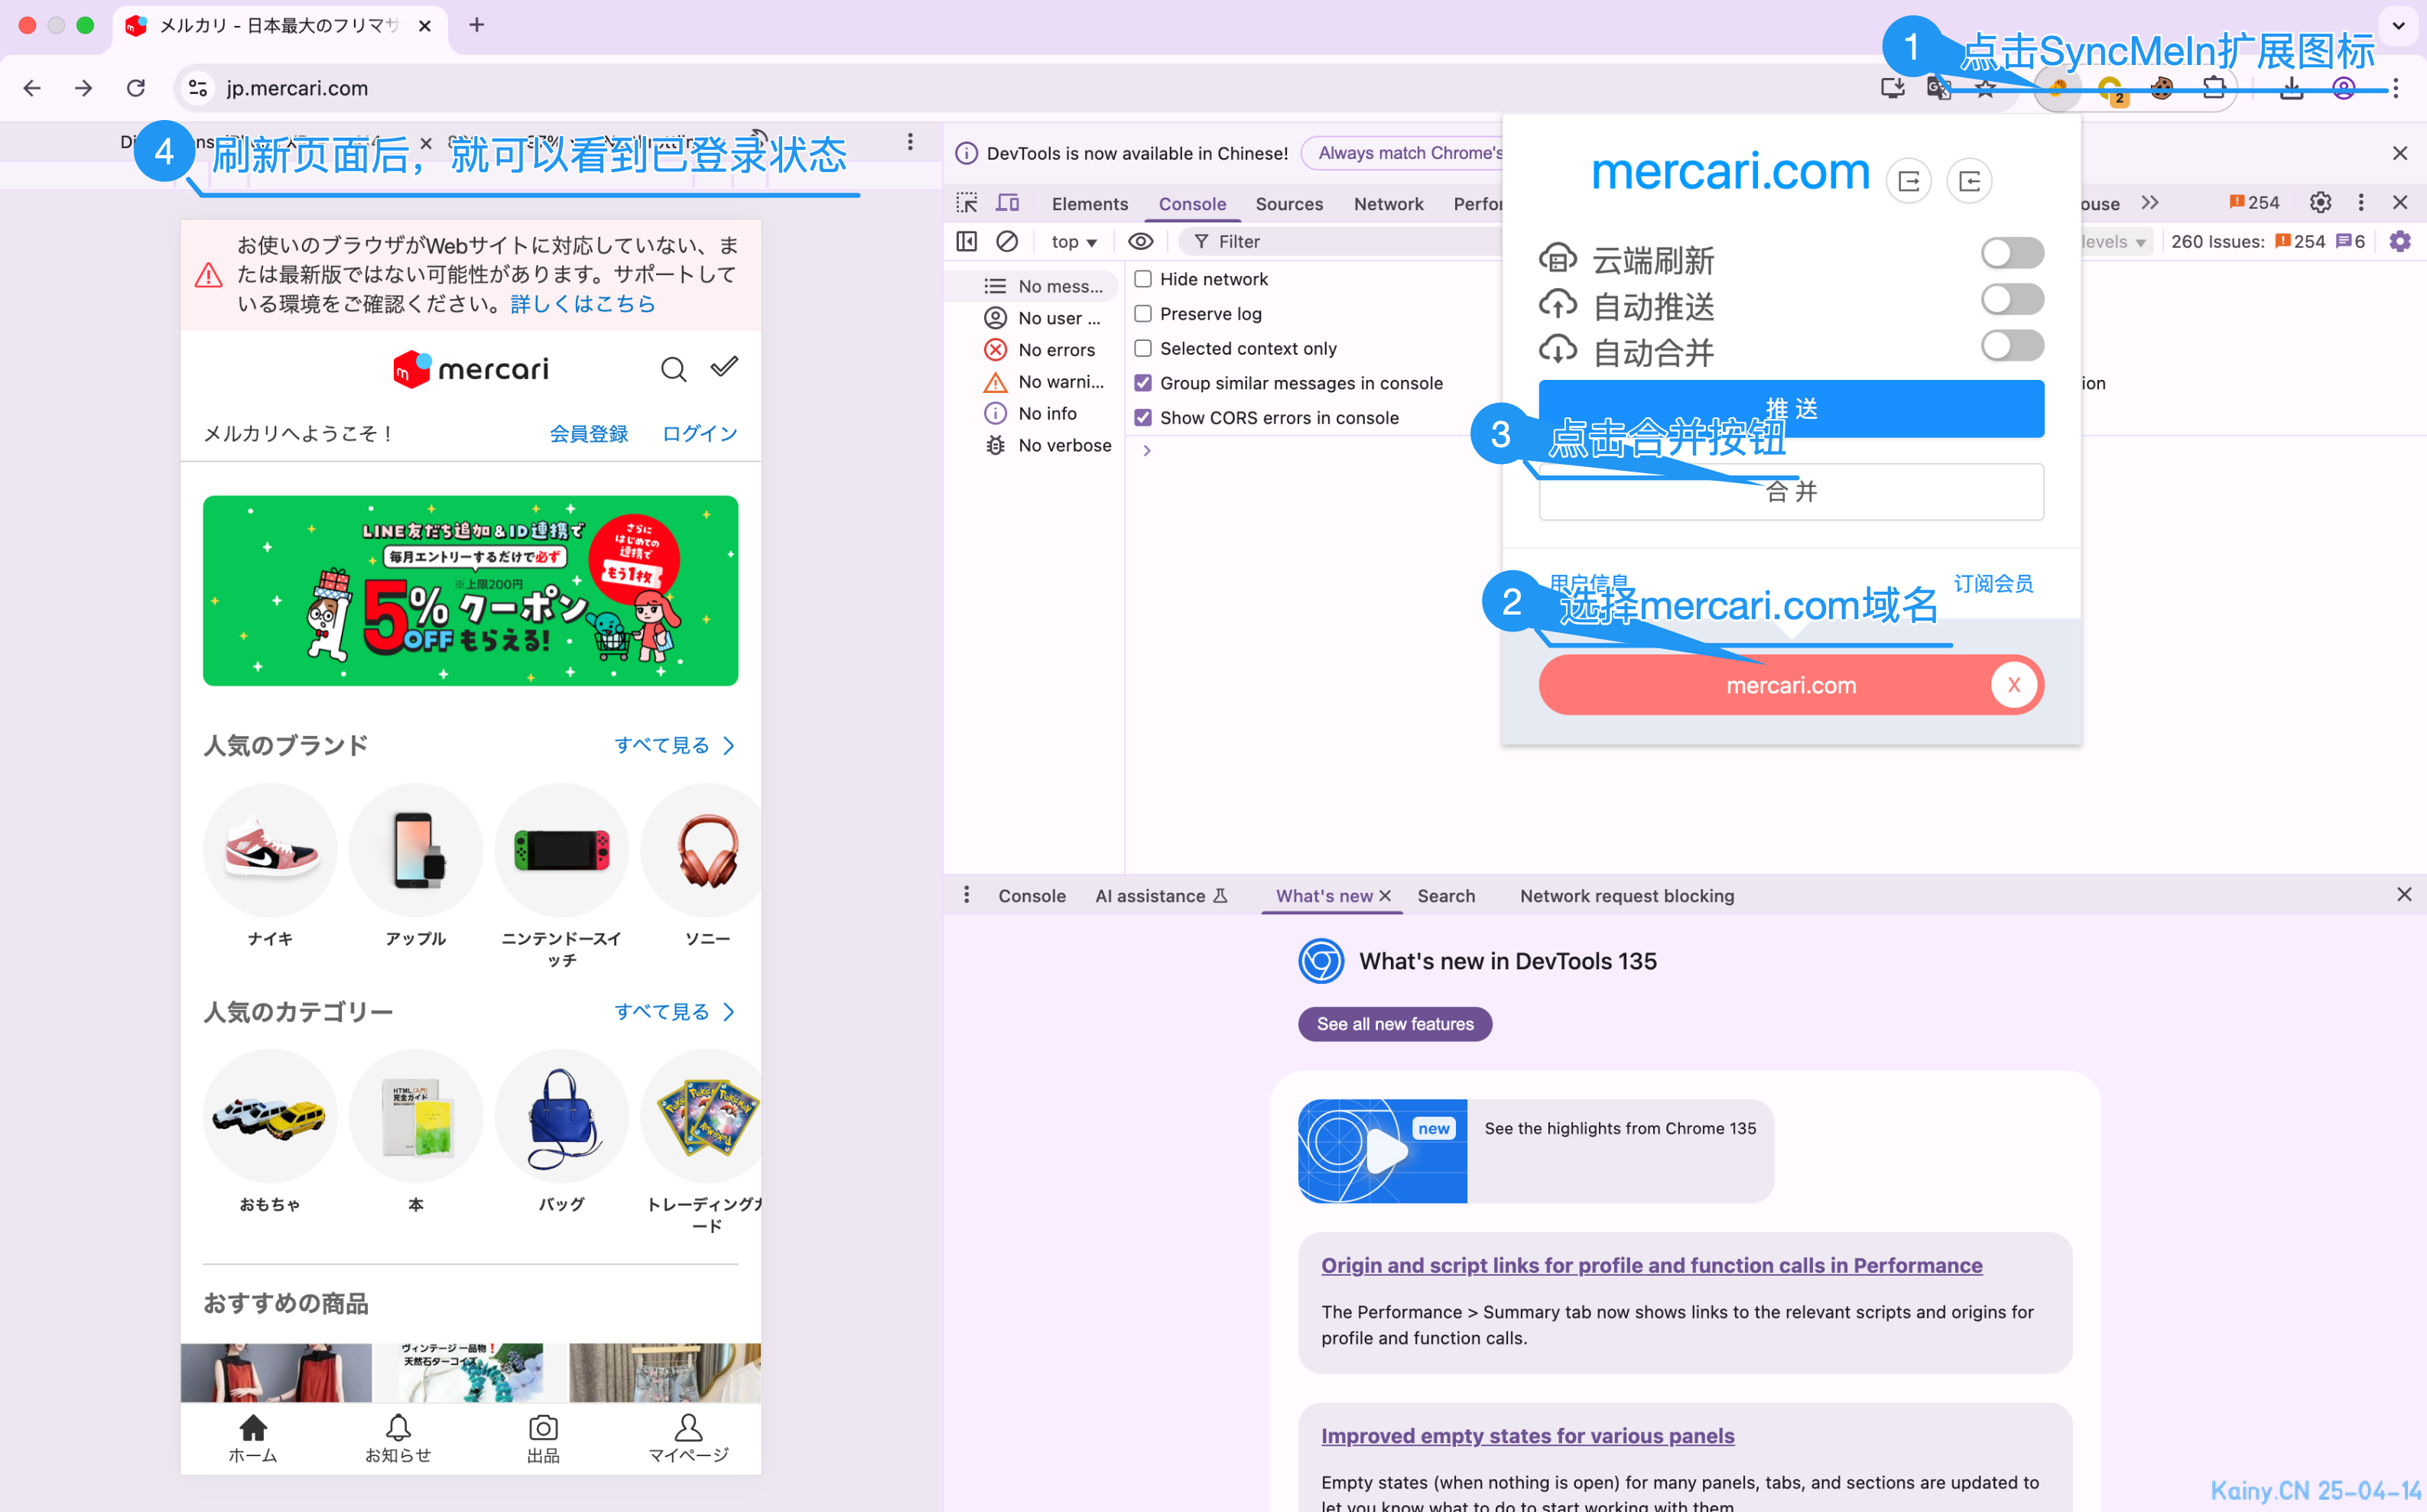Click the search magnifier icon on Mercari
2427x1512 pixels.
[673, 370]
